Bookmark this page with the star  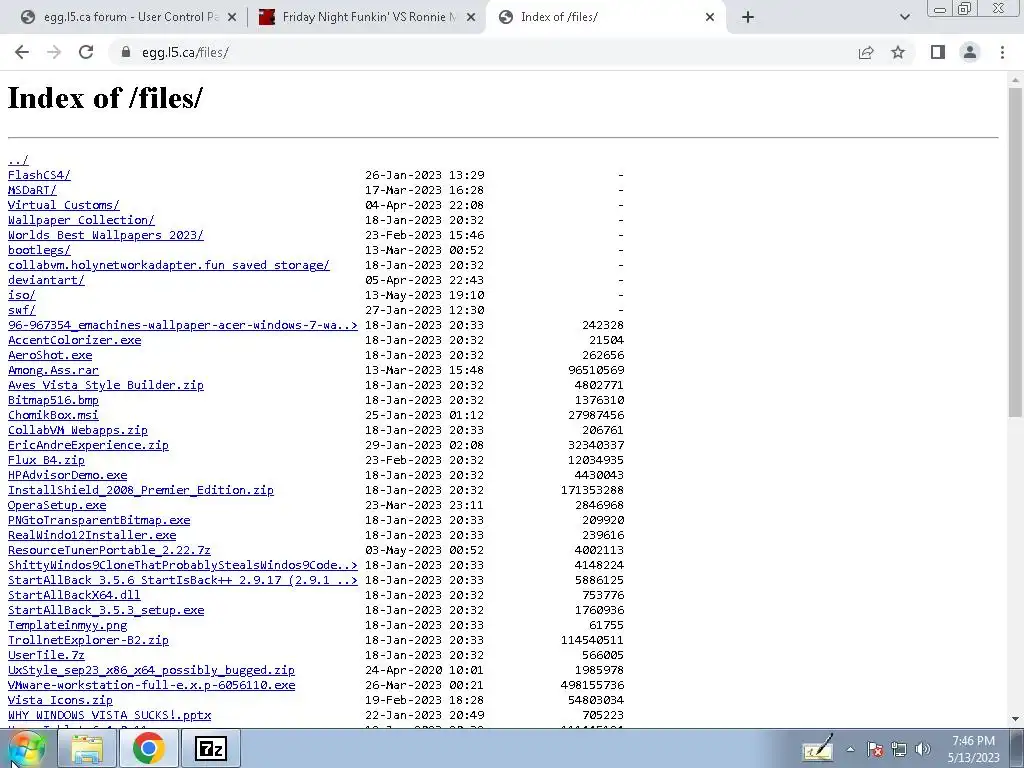(898, 52)
